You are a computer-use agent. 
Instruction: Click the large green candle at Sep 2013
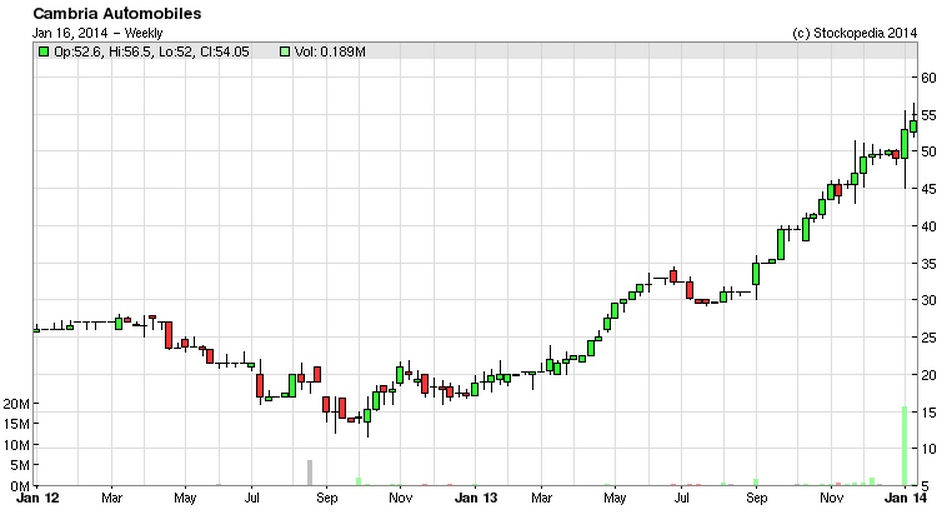[756, 273]
